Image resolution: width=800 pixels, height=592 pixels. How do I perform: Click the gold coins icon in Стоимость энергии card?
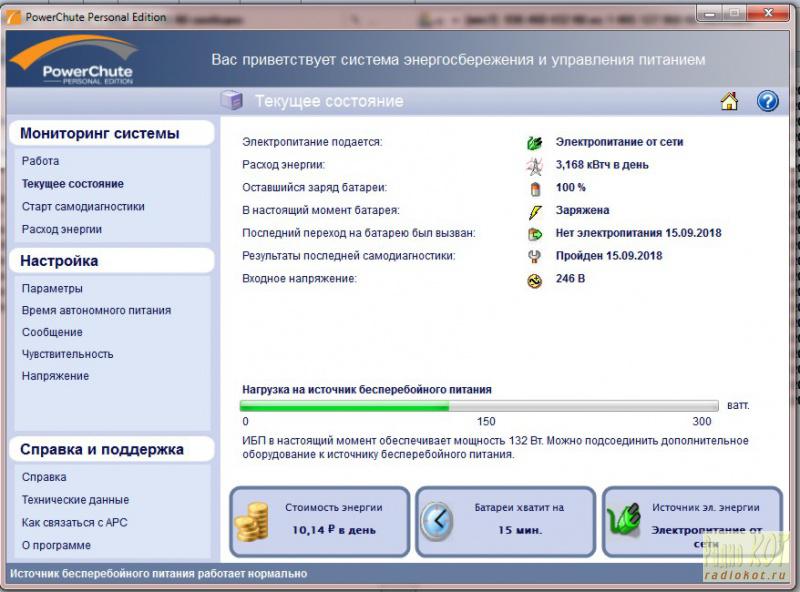(x=252, y=522)
